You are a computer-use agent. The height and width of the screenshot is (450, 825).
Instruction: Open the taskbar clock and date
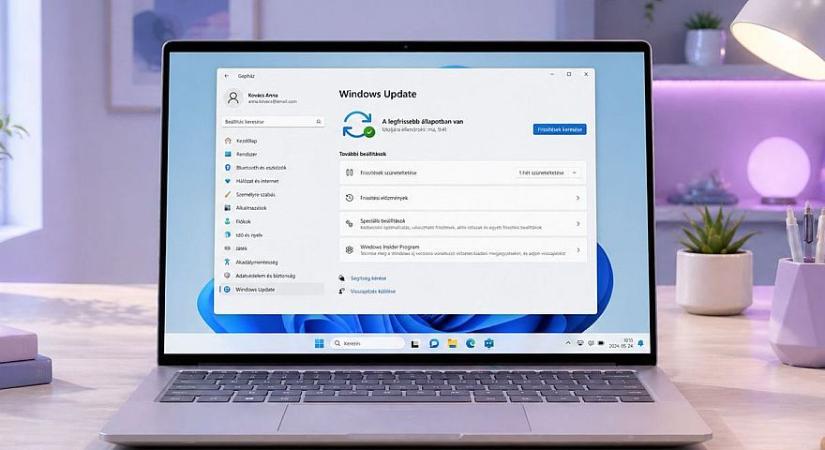(x=621, y=344)
